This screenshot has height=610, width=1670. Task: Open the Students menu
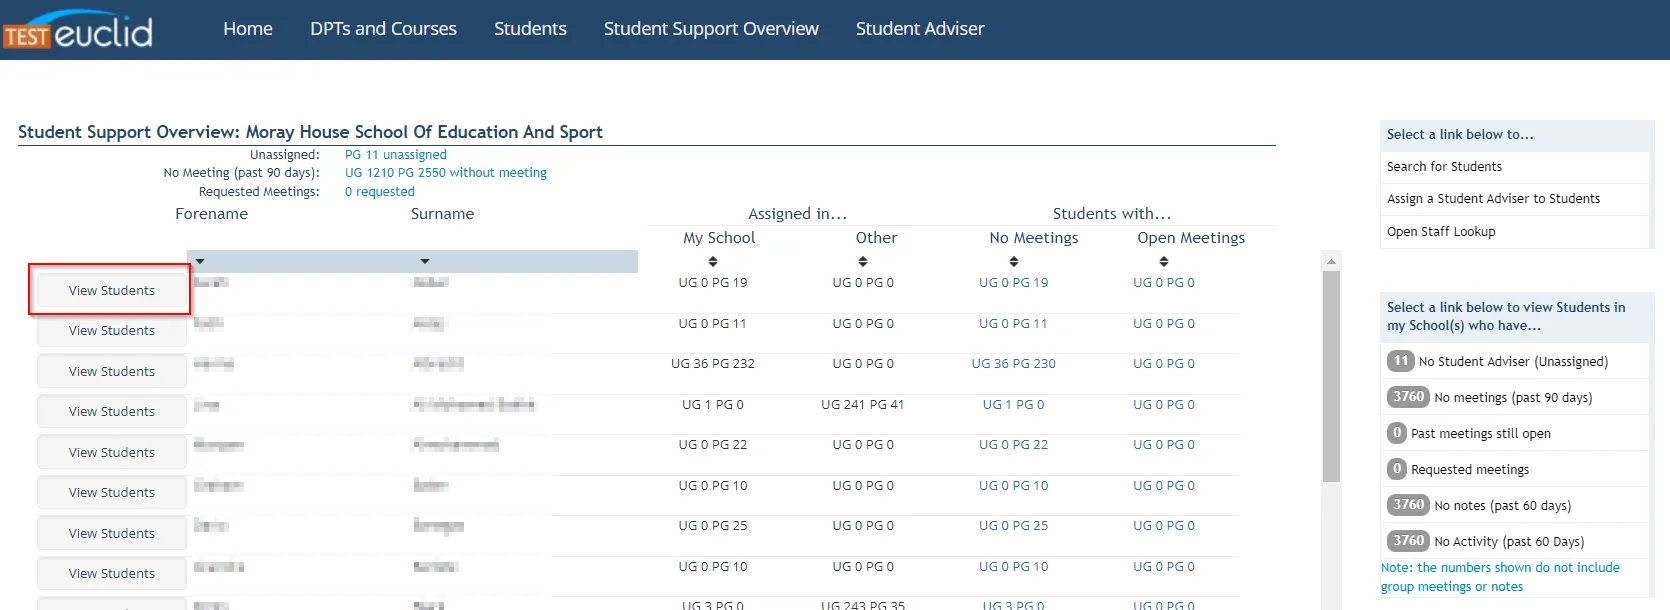click(530, 29)
